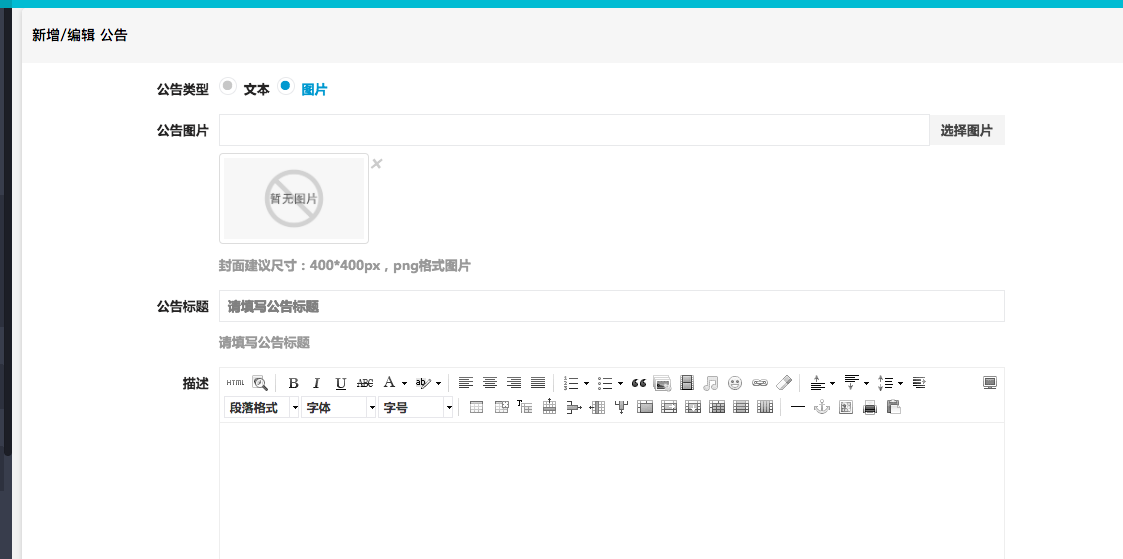Insert a horizontal rule line
The width and height of the screenshot is (1123, 559).
[798, 407]
